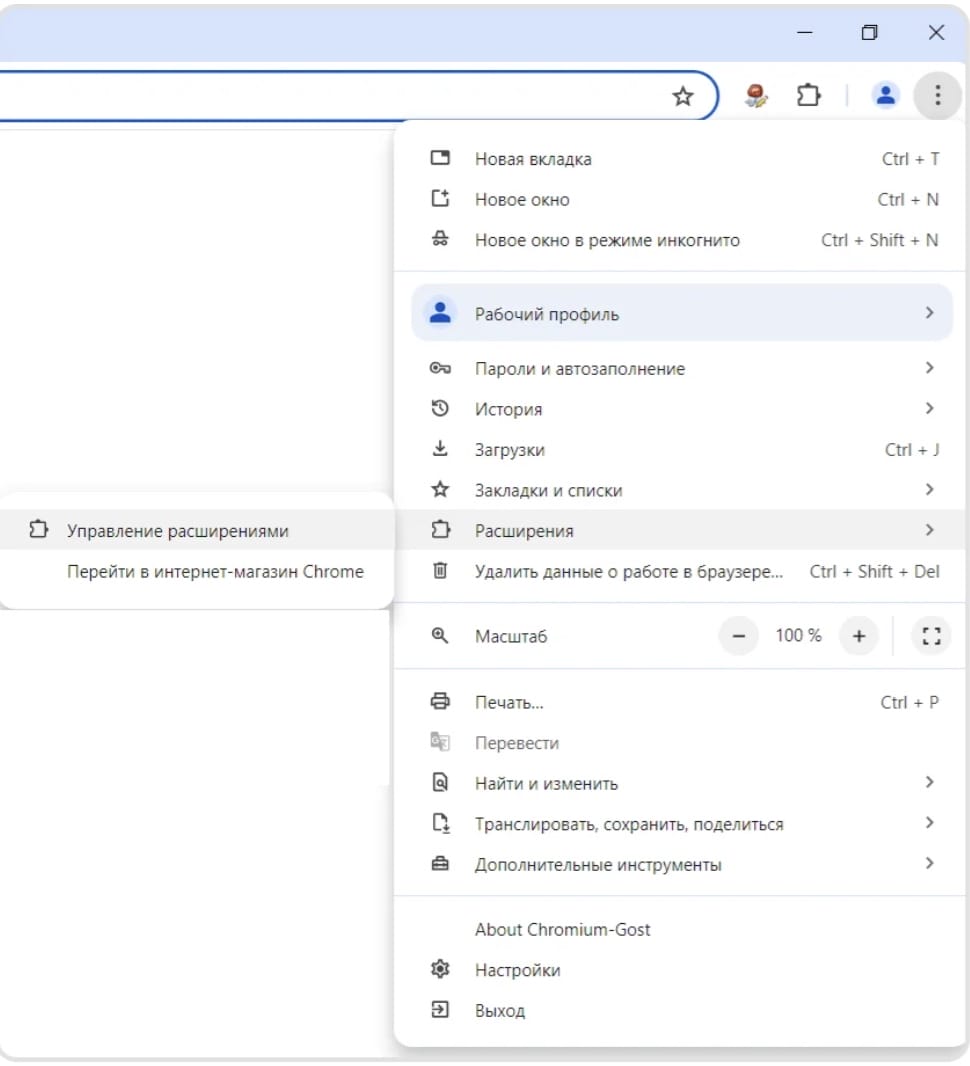The width and height of the screenshot is (970, 1066).
Task: Increase zoom with the plus button
Action: (858, 636)
